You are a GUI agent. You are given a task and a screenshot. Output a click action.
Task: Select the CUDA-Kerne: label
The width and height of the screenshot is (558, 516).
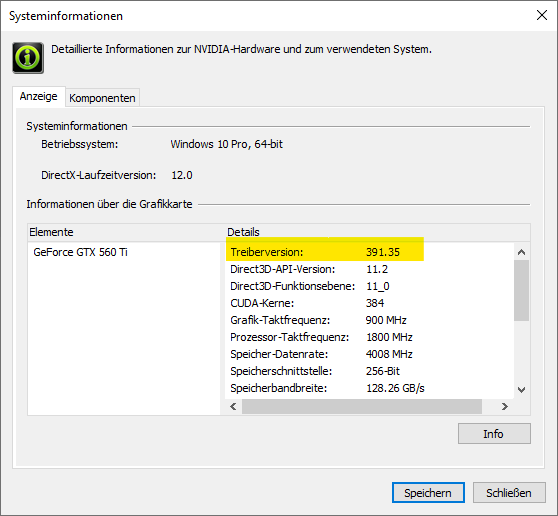click(262, 303)
